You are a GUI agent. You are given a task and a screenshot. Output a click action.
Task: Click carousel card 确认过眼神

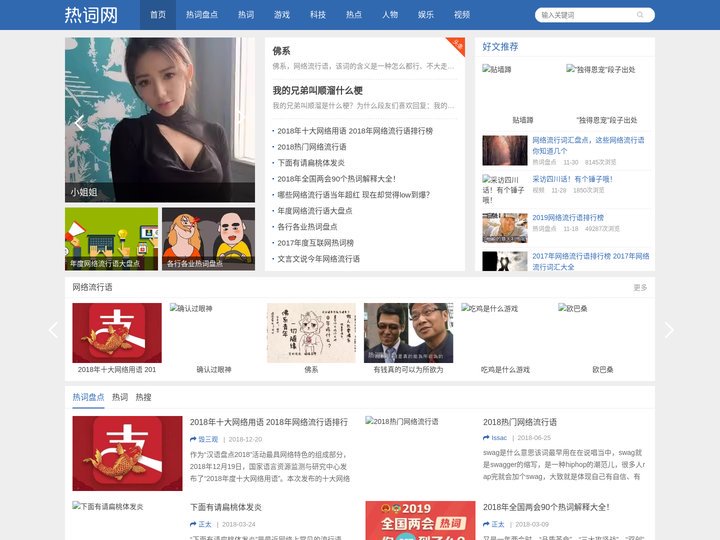coord(214,338)
